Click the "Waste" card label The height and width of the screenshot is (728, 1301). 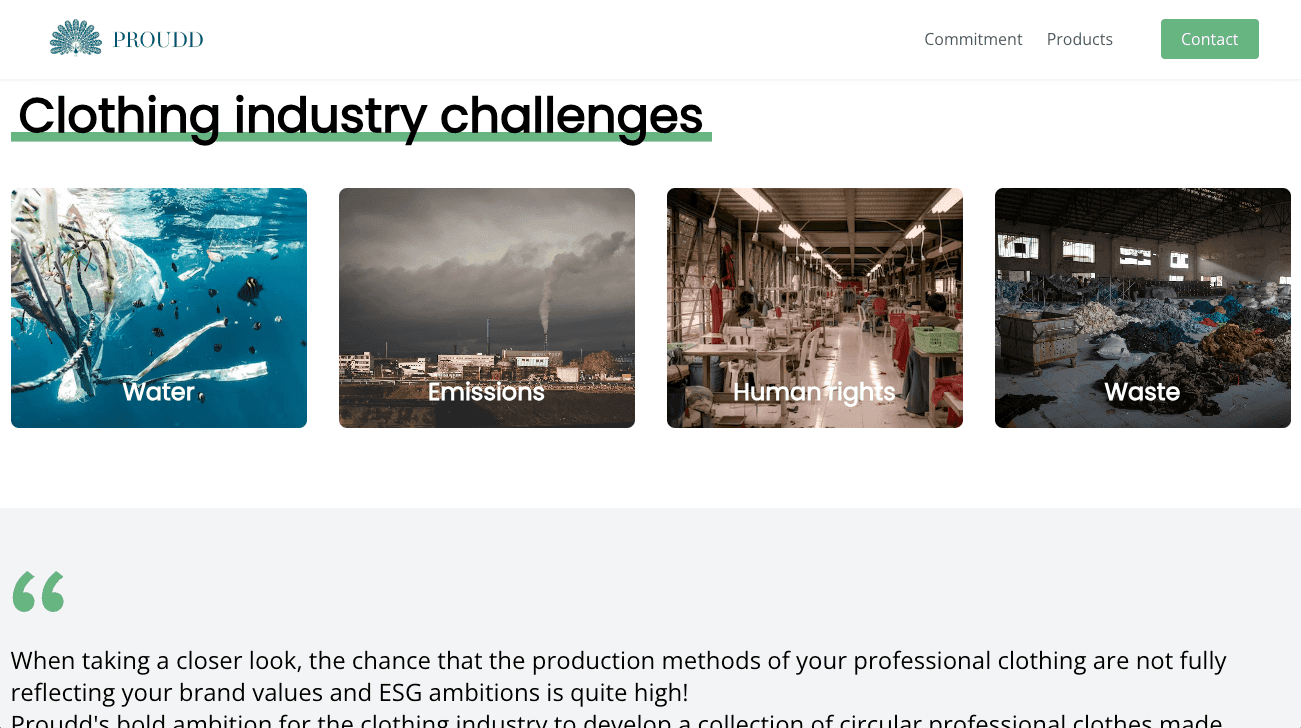tap(1142, 392)
